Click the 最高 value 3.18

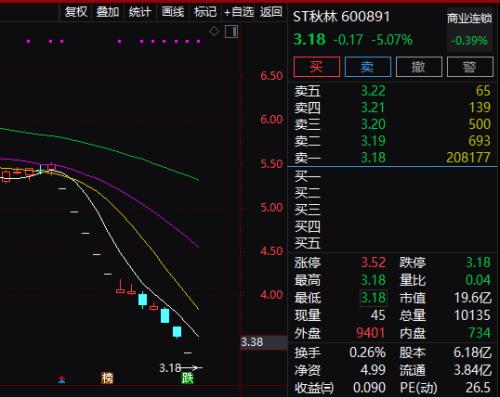pos(373,280)
